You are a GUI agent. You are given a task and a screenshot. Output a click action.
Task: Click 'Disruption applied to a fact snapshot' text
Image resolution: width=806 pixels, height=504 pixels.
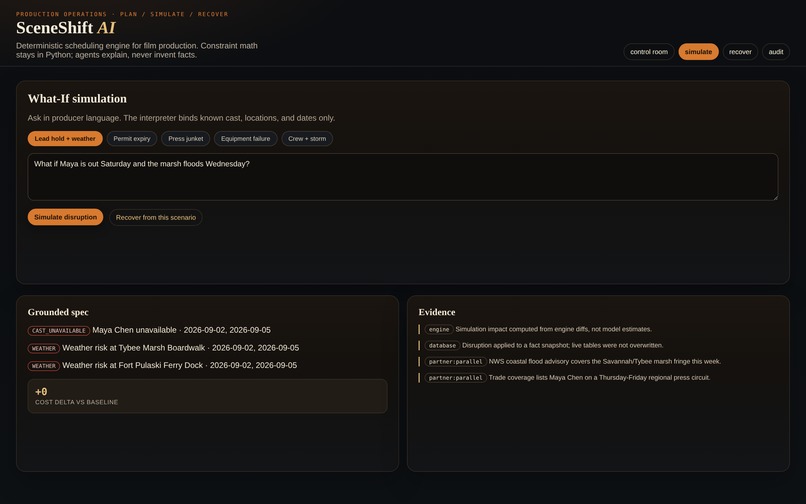[x=563, y=345]
